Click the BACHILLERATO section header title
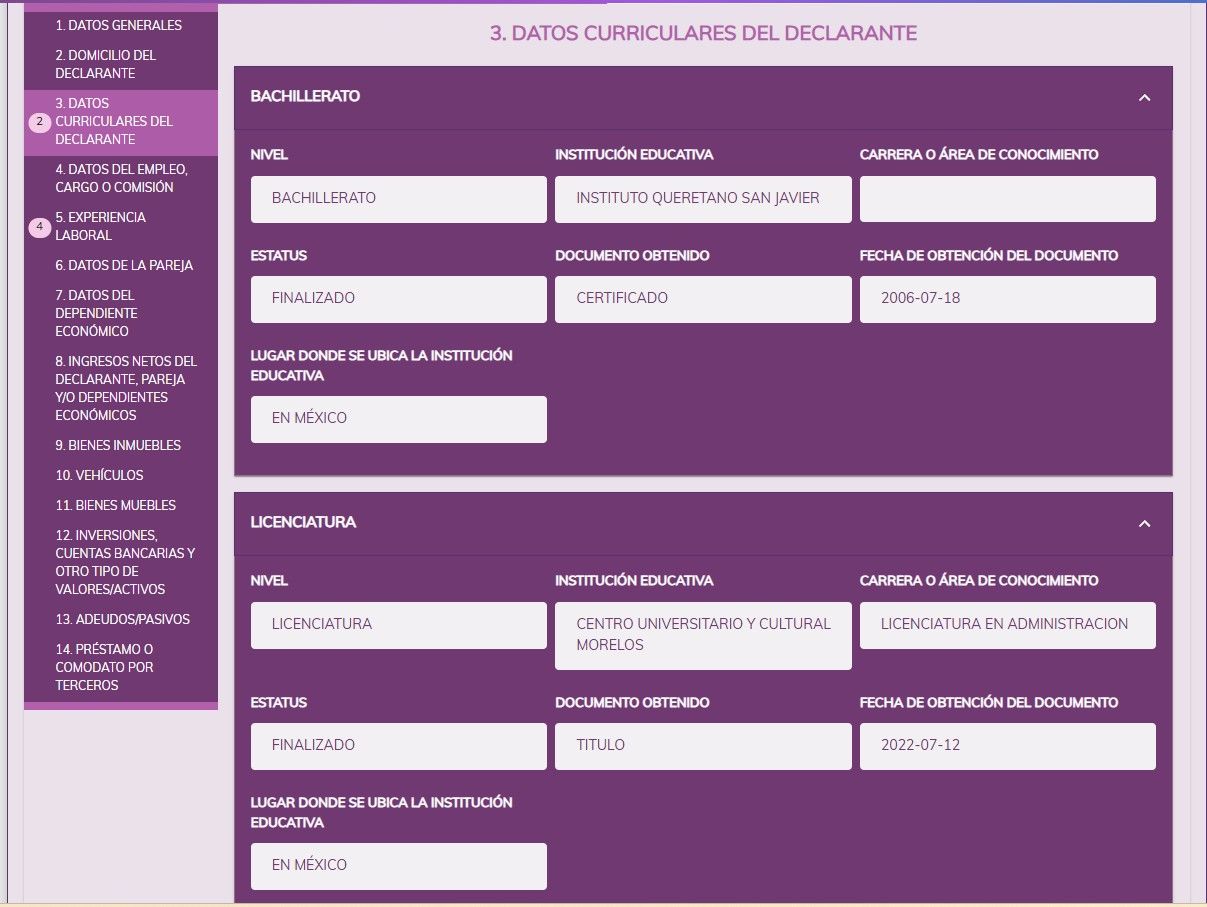The image size is (1207, 907). pos(305,96)
